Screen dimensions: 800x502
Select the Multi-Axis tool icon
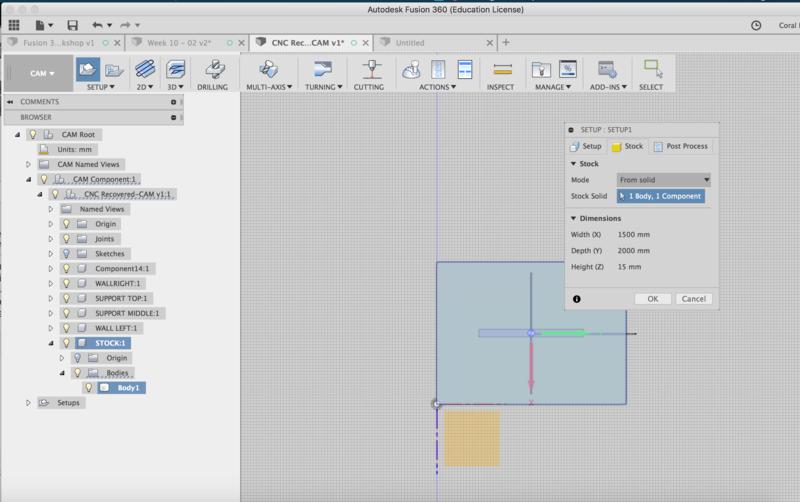[x=269, y=69]
